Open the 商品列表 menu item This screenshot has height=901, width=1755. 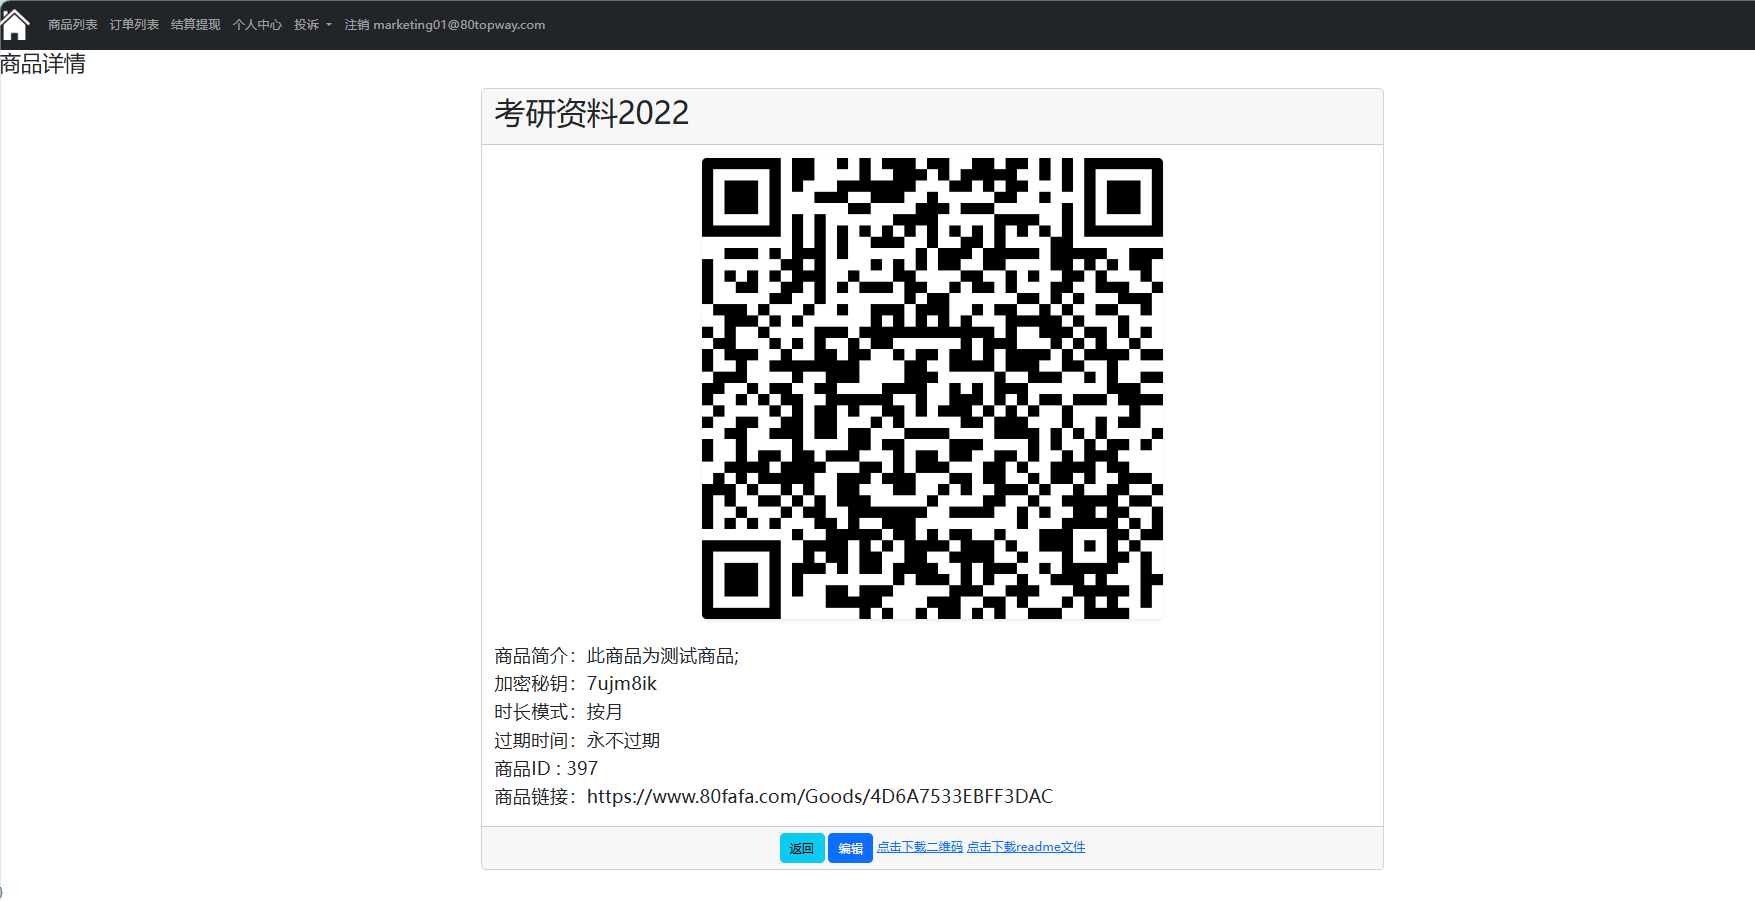[73, 25]
